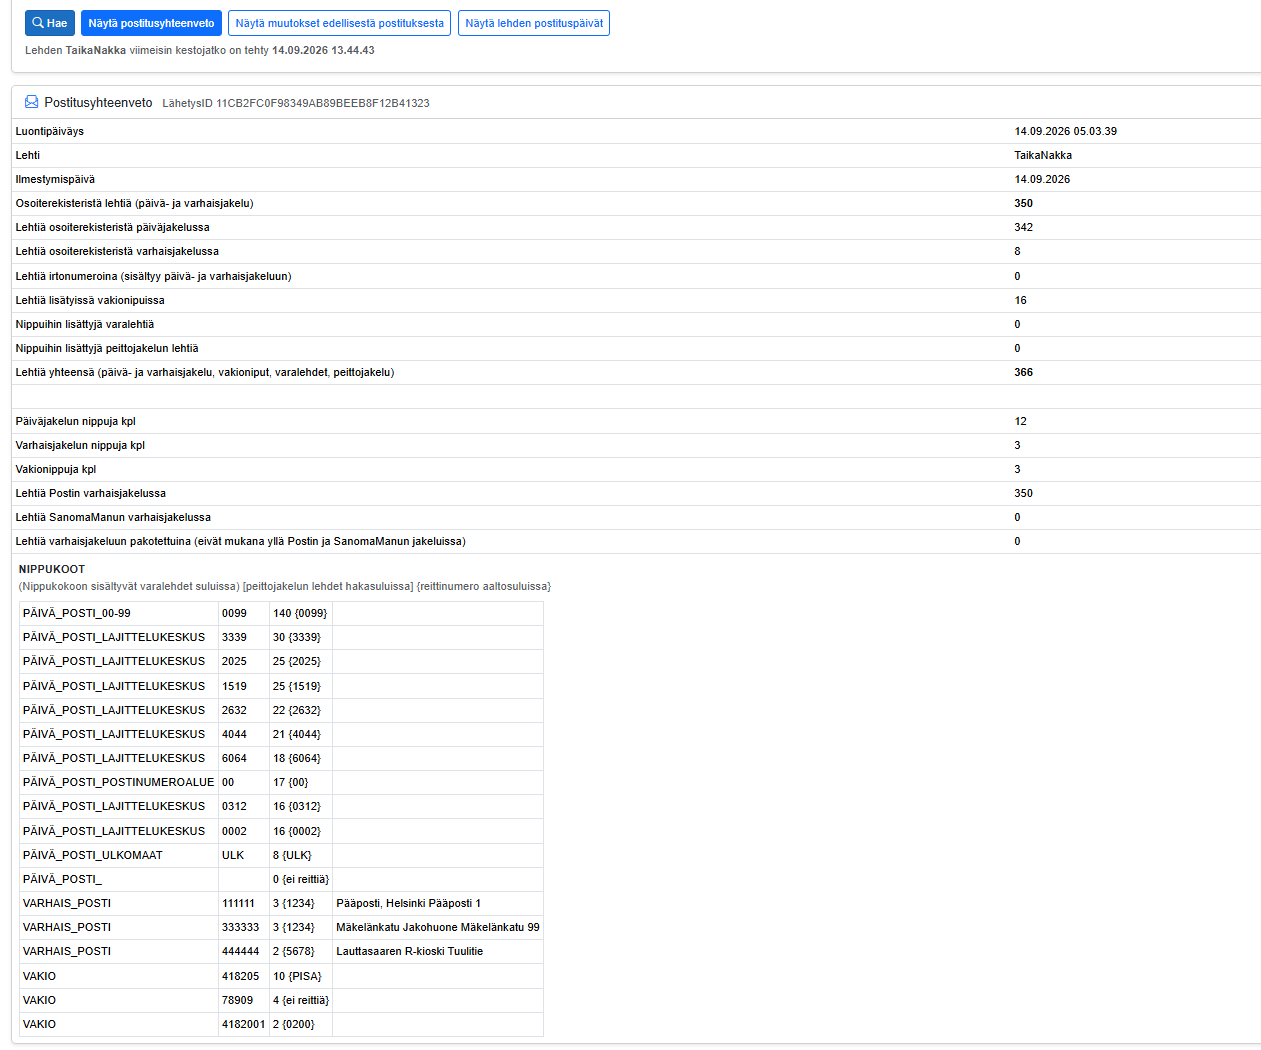Select the Lehtiä osoiterekisteristä varhaisjakelussa label
The image size is (1261, 1050).
(117, 251)
